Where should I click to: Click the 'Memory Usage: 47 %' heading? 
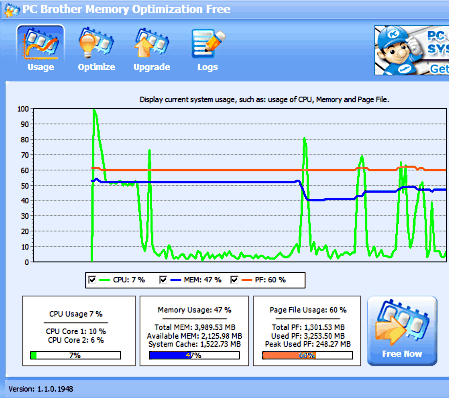(194, 310)
